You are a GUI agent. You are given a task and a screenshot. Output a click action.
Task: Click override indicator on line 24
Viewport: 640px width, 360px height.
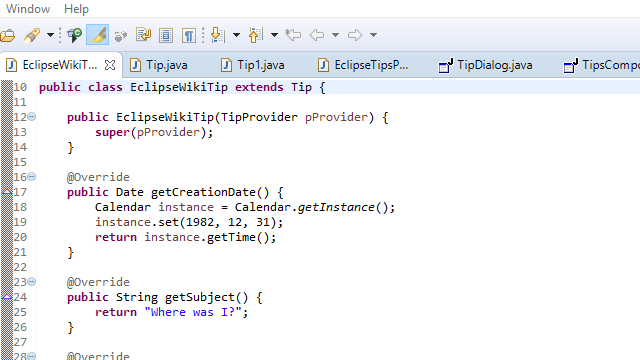(x=7, y=297)
